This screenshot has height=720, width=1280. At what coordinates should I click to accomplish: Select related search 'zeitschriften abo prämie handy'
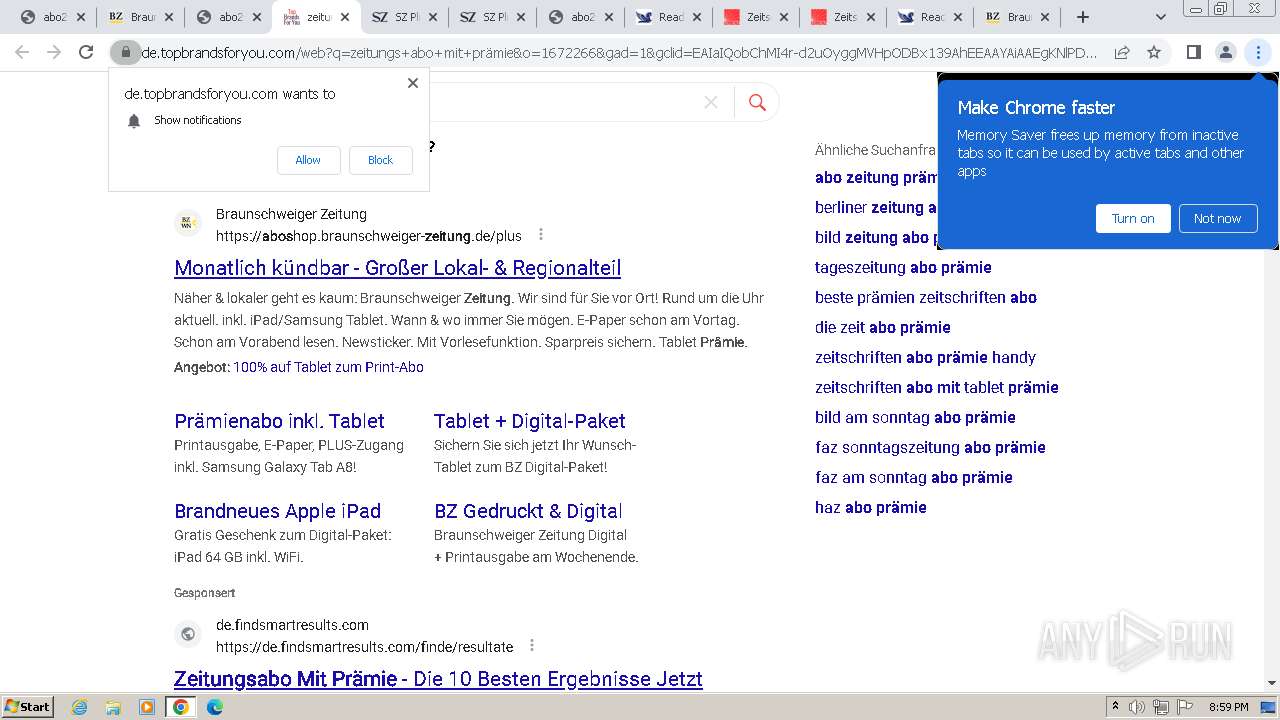(x=925, y=357)
